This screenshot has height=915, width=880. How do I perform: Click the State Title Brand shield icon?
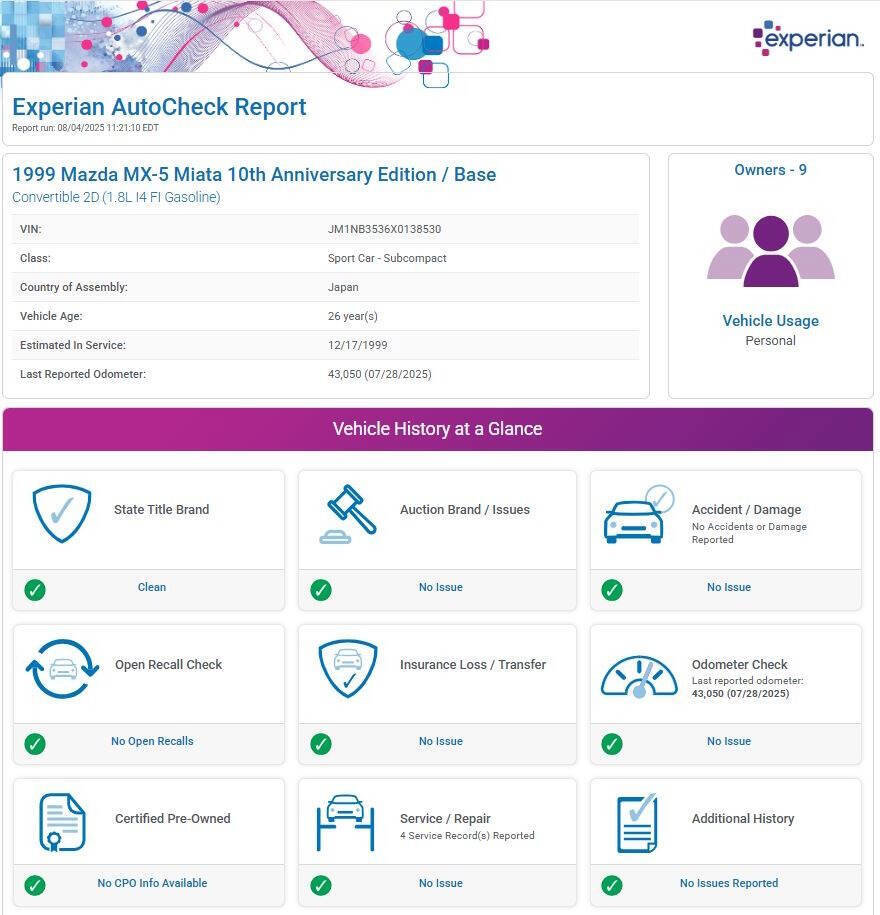61,513
